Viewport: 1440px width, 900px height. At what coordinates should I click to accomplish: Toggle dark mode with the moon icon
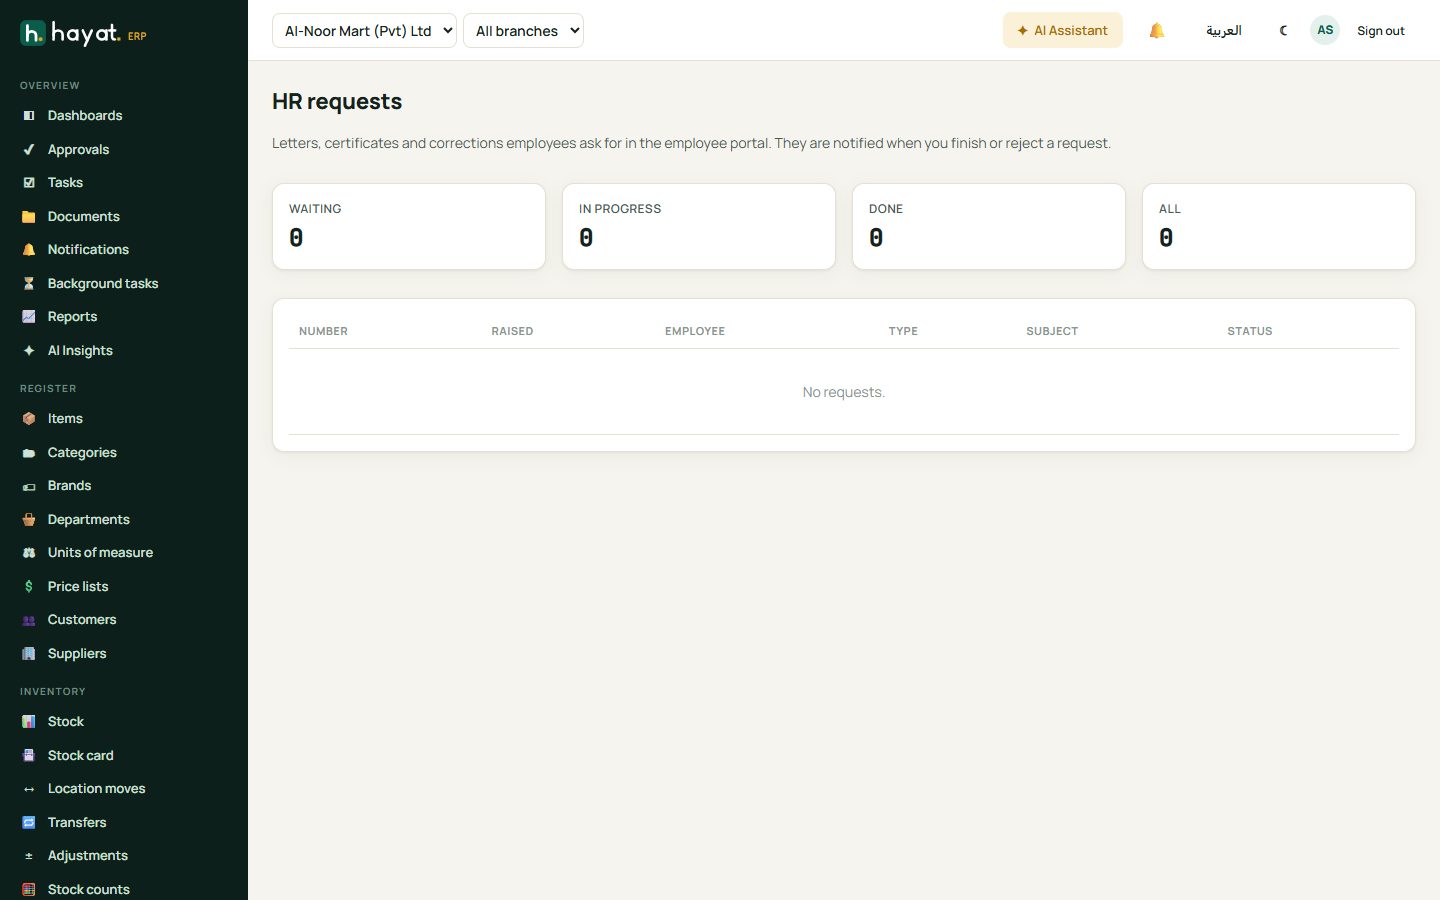tap(1284, 31)
